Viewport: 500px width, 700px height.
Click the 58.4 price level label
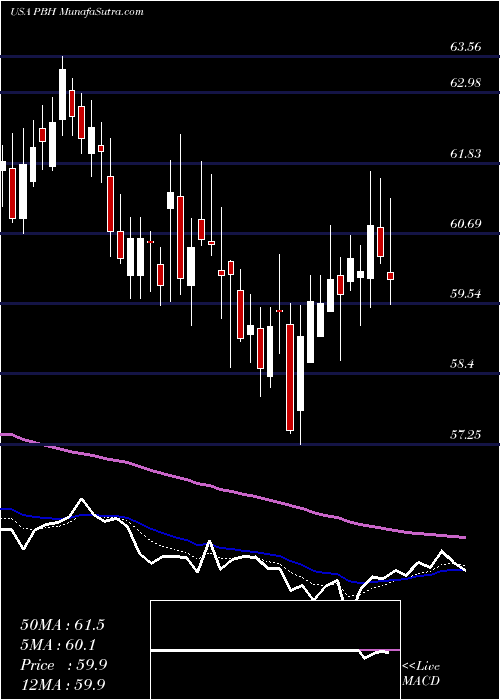(462, 363)
